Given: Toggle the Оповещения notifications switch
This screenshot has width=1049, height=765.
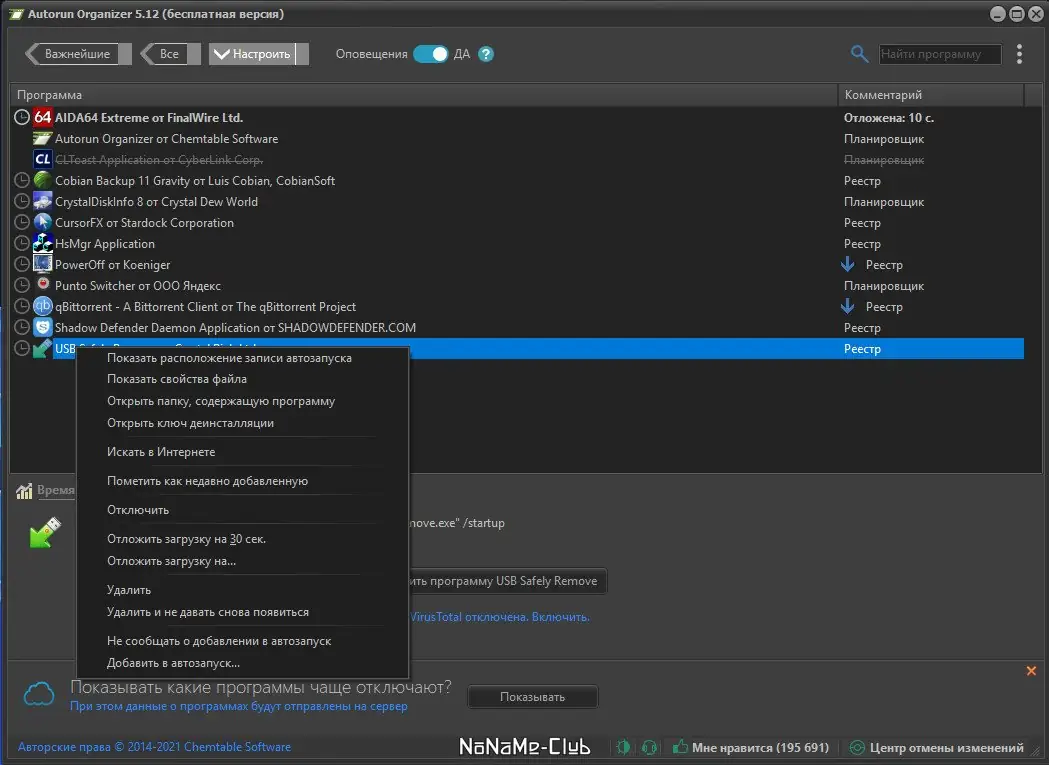Looking at the screenshot, I should coord(430,54).
